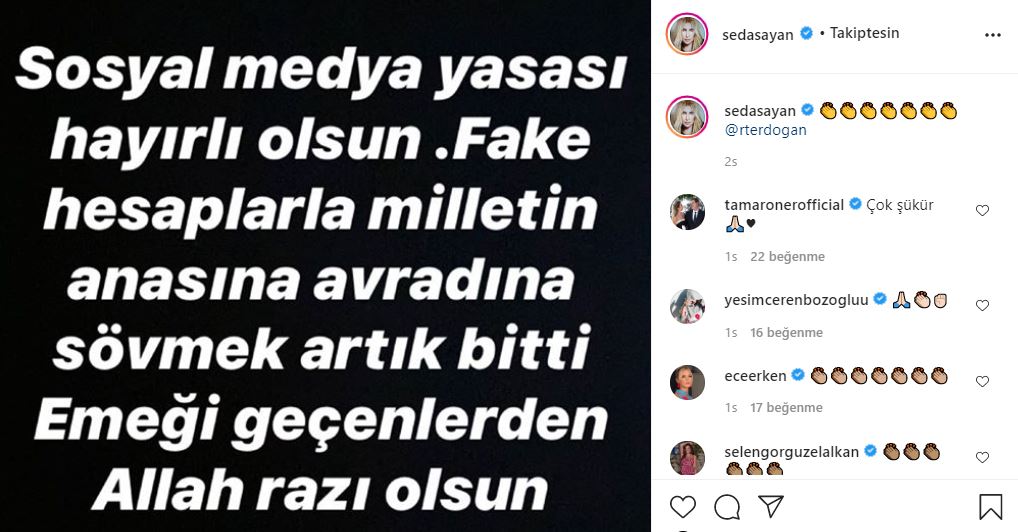Share post via paper plane icon
This screenshot has height=532, width=1018.
click(x=771, y=506)
